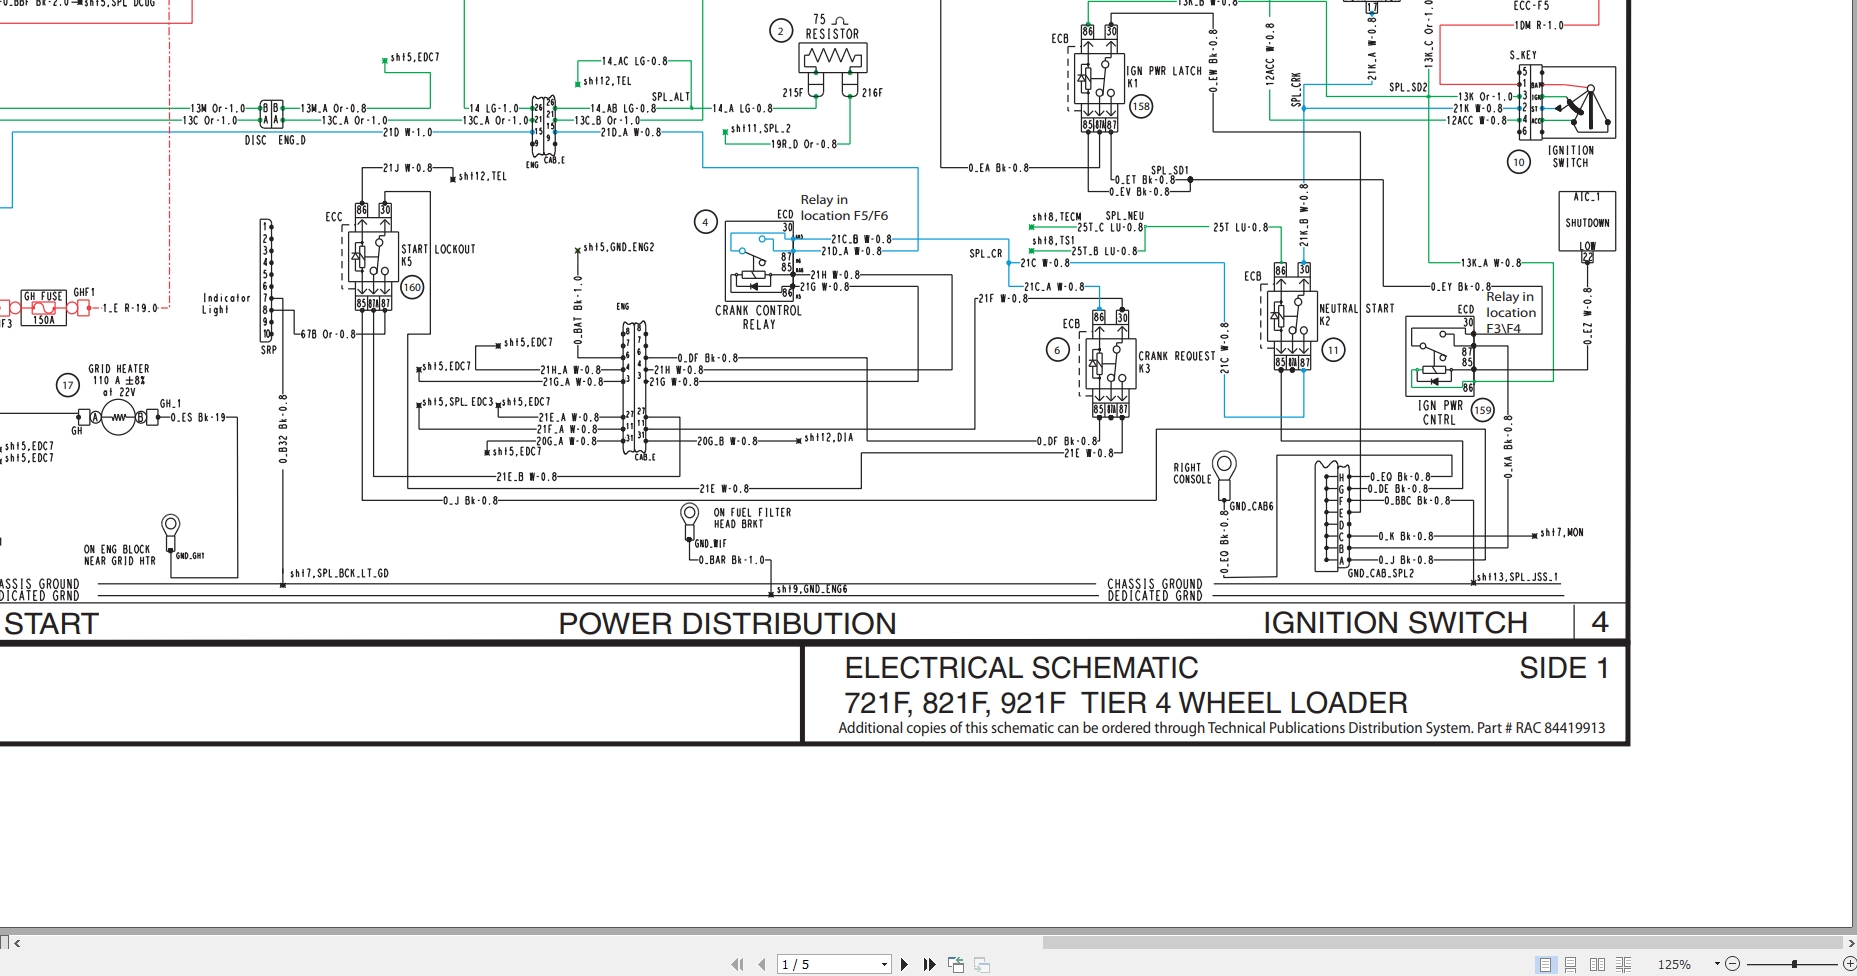This screenshot has height=976, width=1857.
Task: Jump to the last page
Action: pyautogui.click(x=929, y=965)
